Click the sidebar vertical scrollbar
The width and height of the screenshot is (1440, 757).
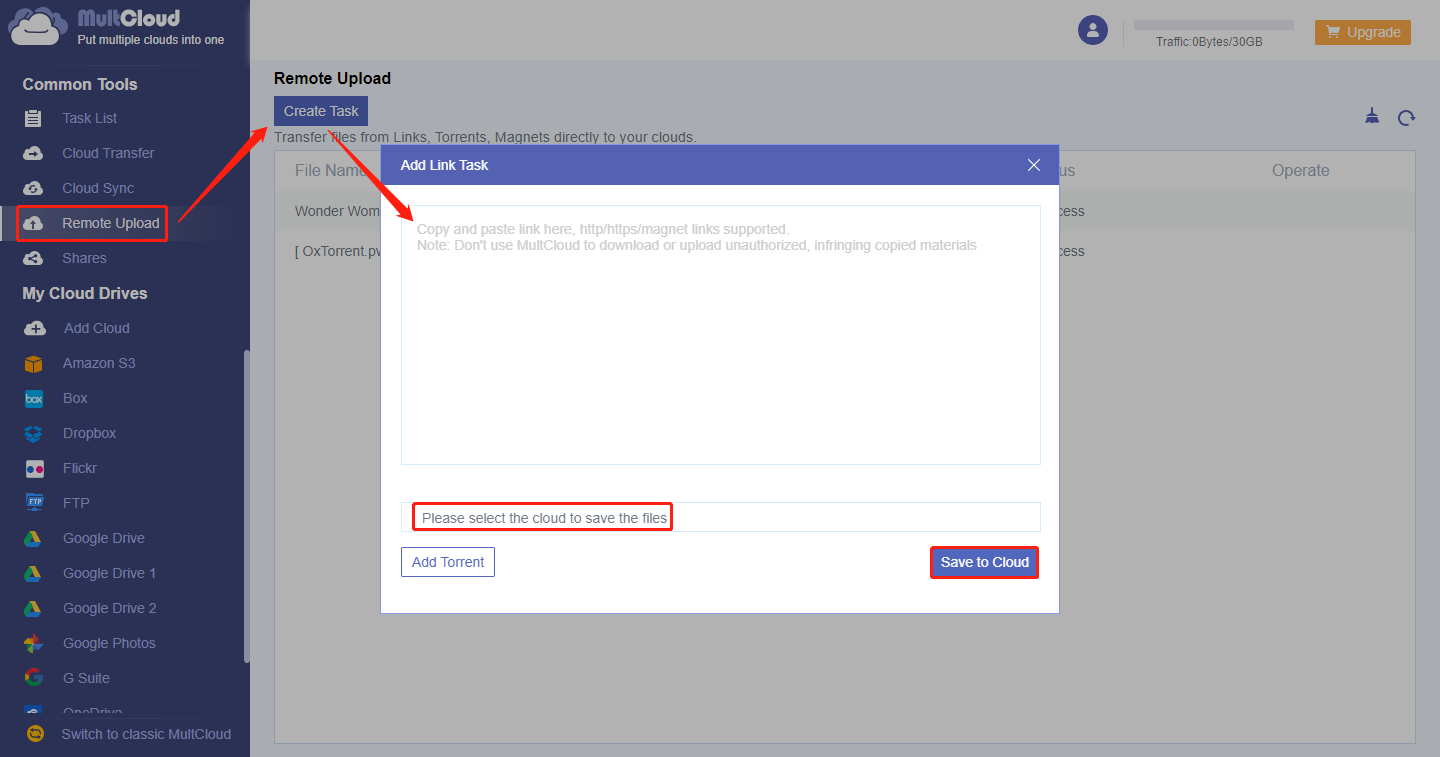point(246,507)
